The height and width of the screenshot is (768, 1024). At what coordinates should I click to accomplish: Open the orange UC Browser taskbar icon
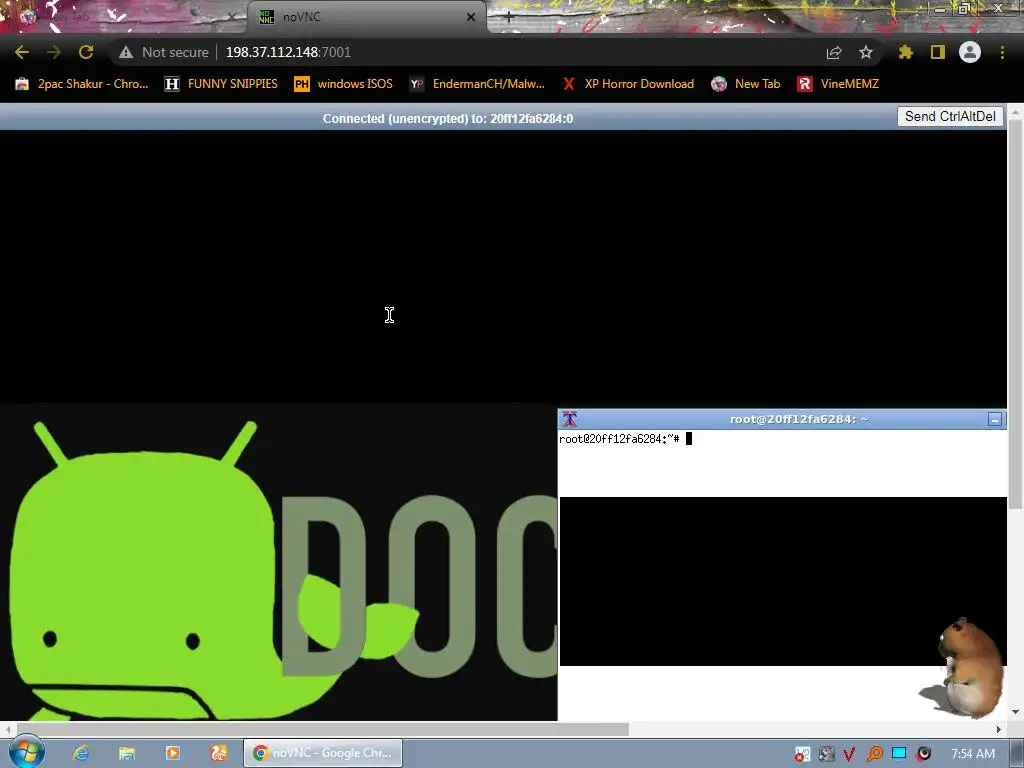coord(219,753)
